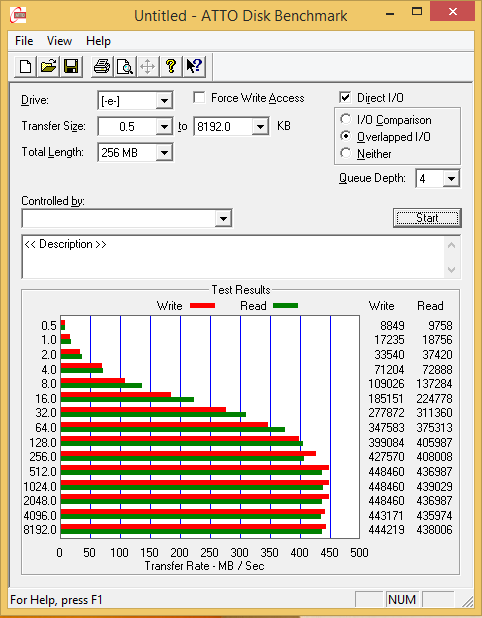Close the ATTO Disk Benchmark window
Viewport: 482px width, 618px height.
coord(452,12)
